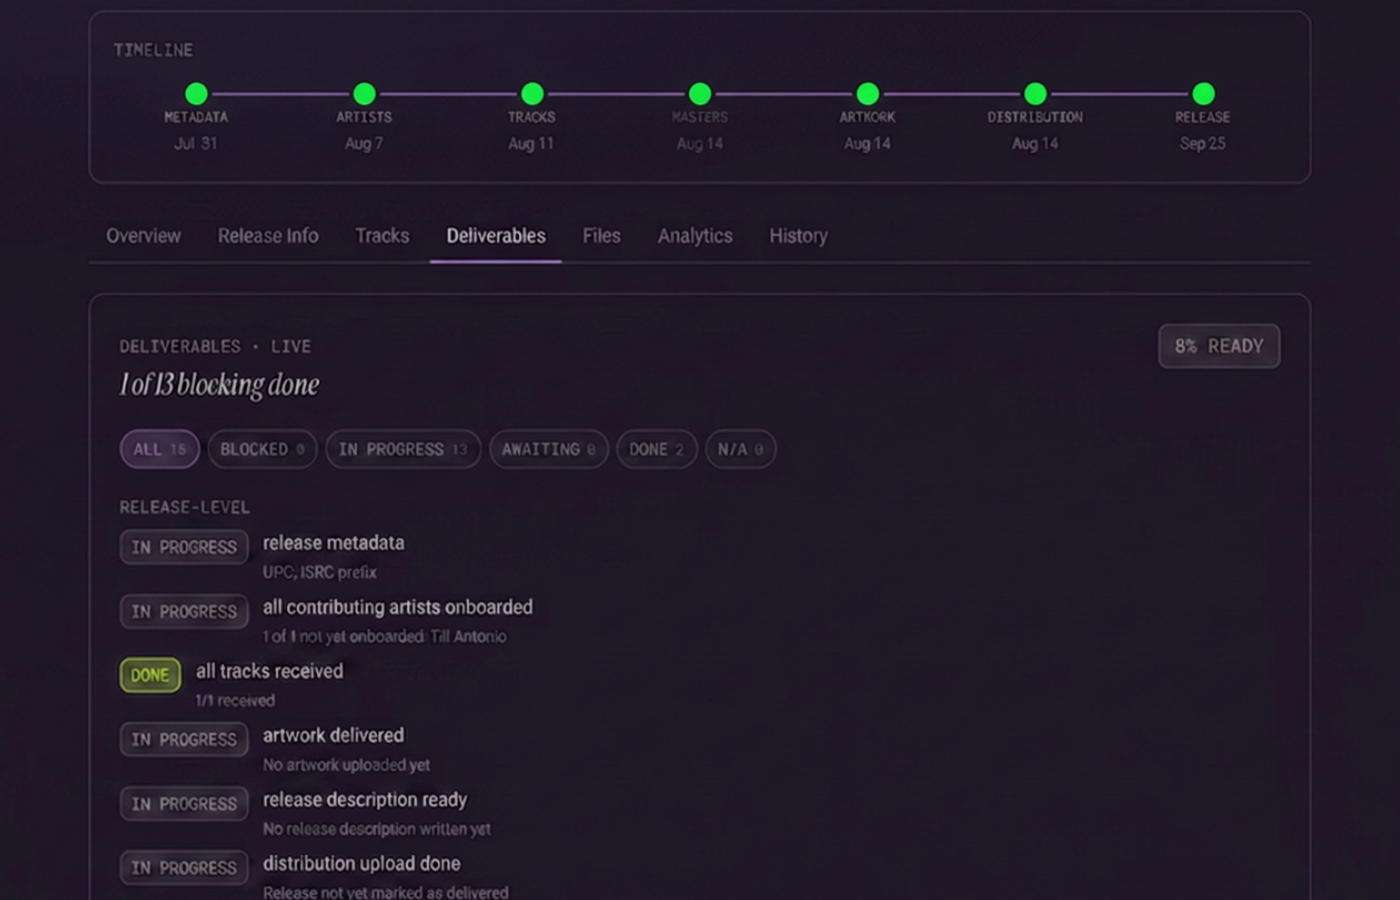The height and width of the screenshot is (900, 1400).
Task: Click status badge for artwork delivered
Action: tap(184, 739)
